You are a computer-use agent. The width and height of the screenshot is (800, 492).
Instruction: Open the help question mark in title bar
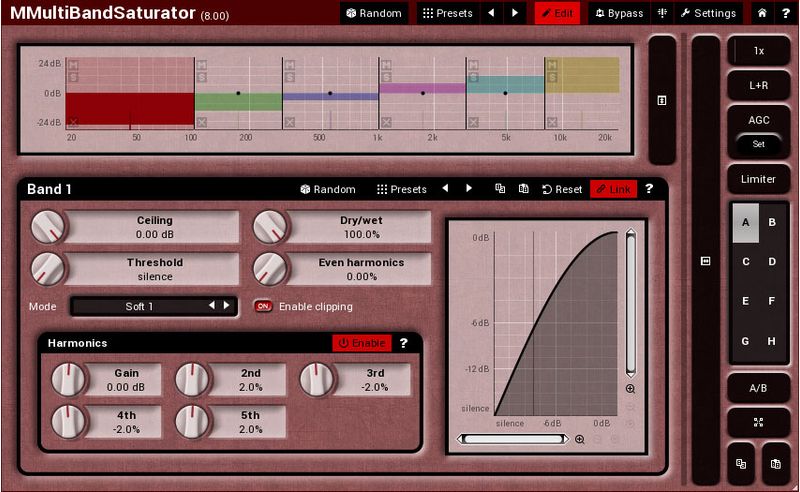pyautogui.click(x=786, y=13)
